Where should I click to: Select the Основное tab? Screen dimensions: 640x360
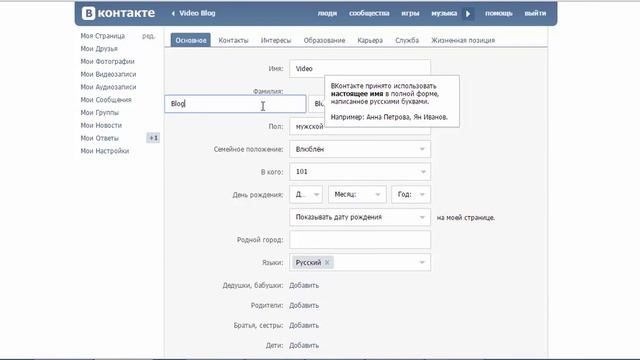point(191,40)
